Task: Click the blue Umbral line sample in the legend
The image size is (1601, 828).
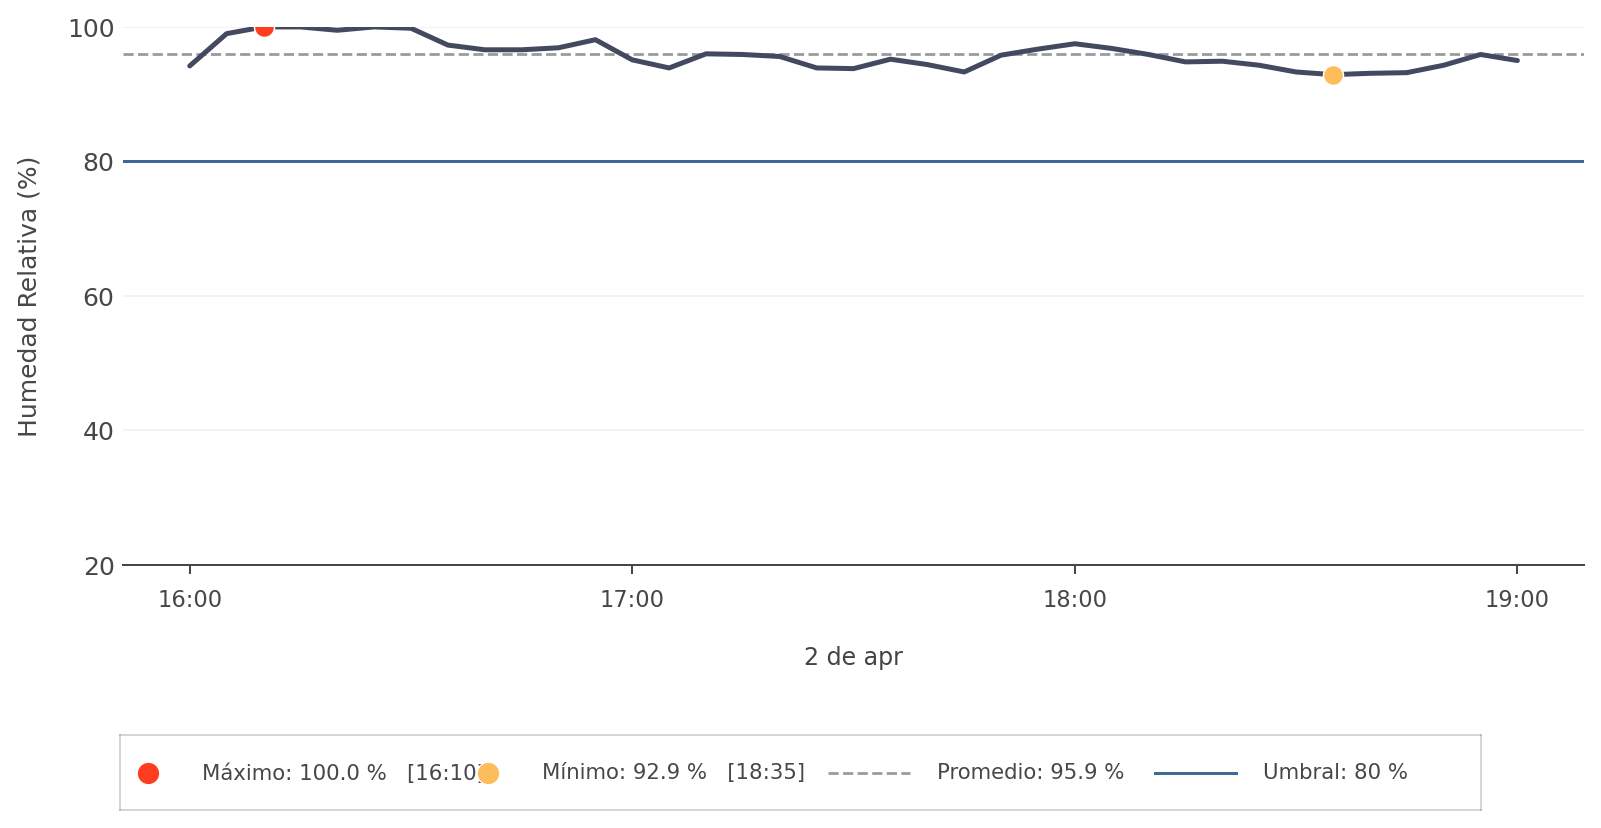Action: point(1195,773)
